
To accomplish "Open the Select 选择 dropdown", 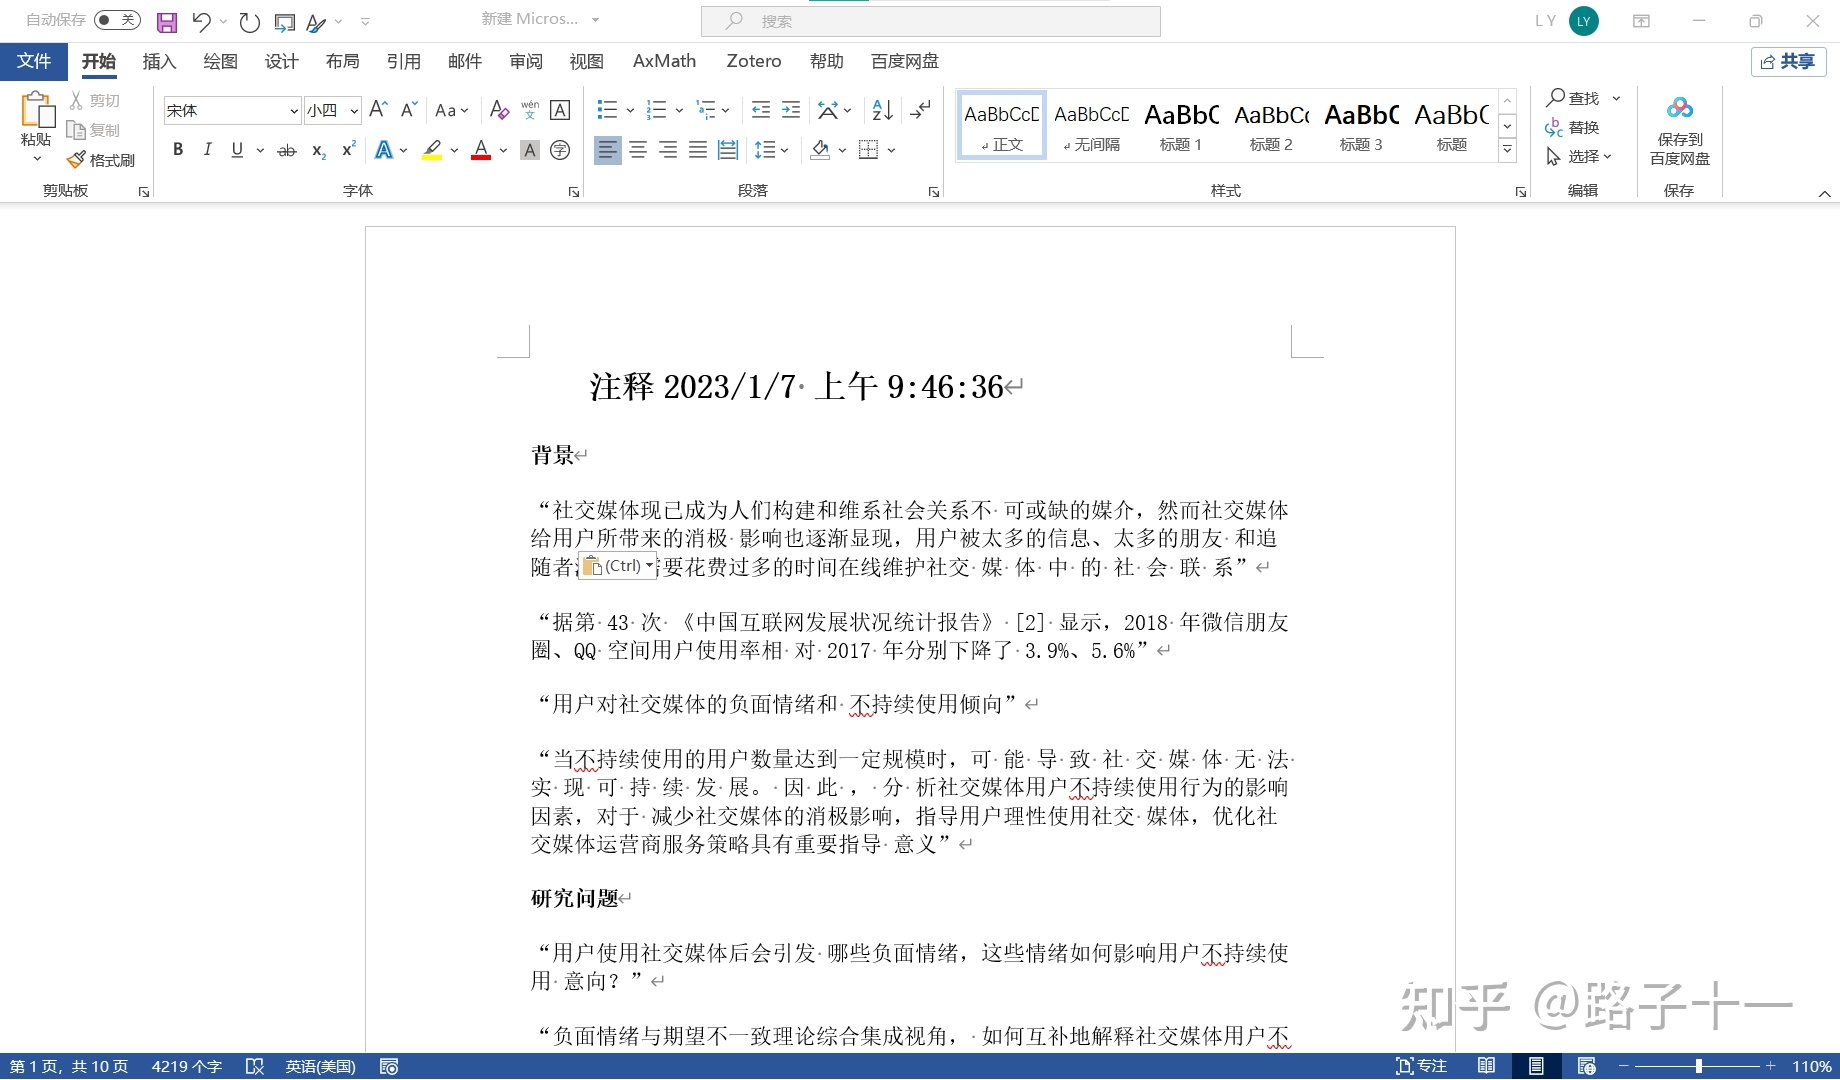I will pos(1579,156).
